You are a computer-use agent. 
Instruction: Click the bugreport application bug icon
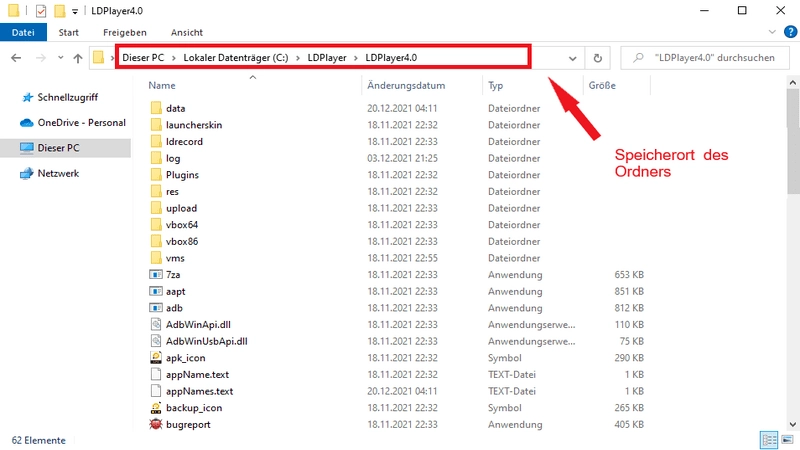pos(156,424)
